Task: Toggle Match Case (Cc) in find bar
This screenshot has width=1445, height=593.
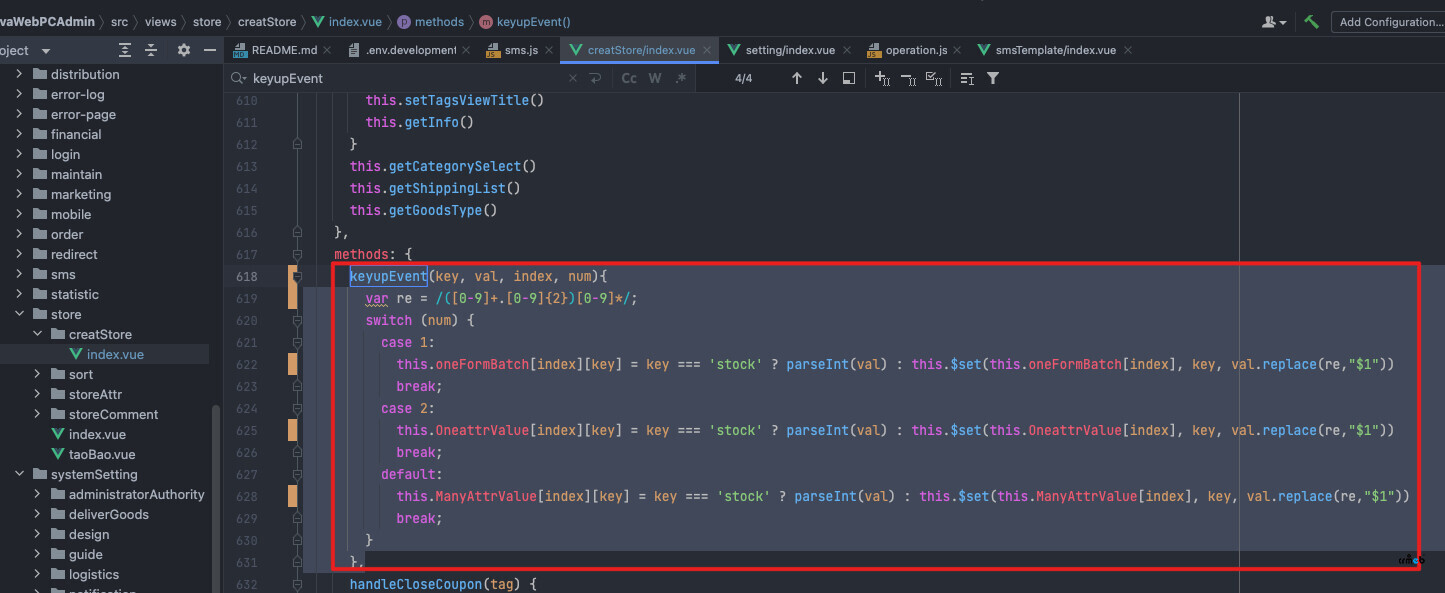Action: pos(629,78)
